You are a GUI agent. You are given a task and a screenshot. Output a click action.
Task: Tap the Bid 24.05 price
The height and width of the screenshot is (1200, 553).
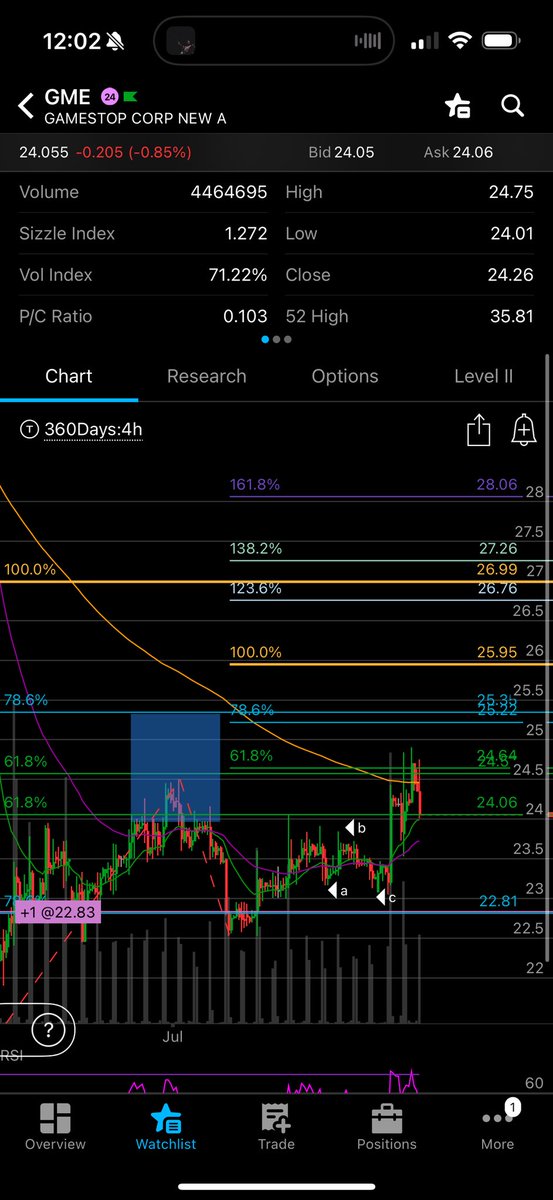(x=341, y=152)
